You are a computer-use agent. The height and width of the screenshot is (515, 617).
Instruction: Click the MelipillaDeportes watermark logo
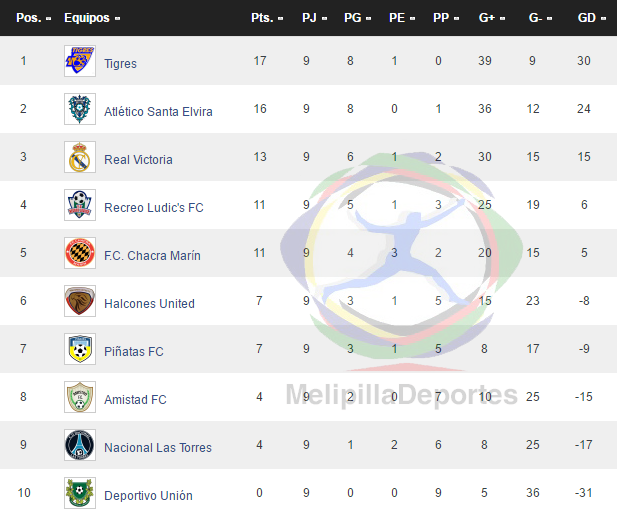[x=401, y=279]
